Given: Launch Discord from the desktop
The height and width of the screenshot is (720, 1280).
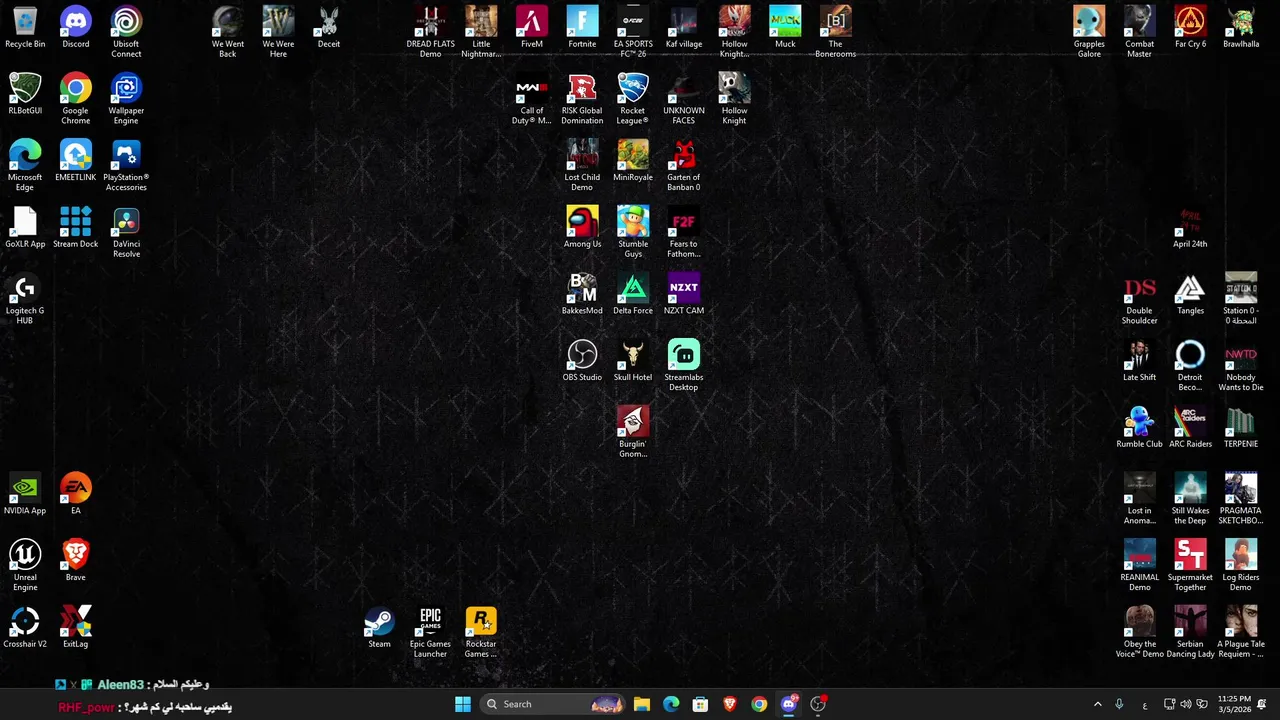Looking at the screenshot, I should click(76, 28).
